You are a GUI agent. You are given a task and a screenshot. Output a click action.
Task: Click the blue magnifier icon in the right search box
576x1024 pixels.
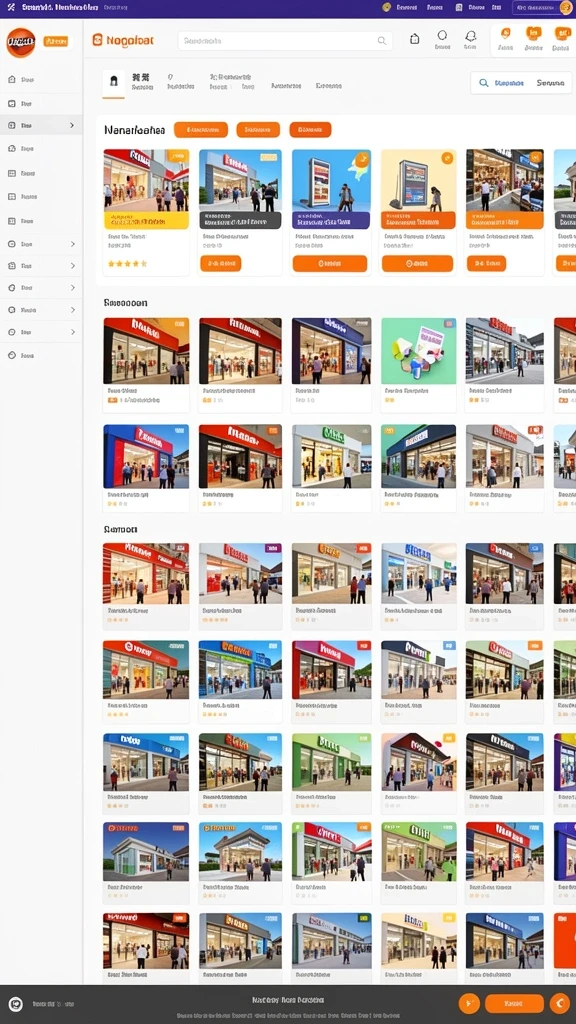[483, 83]
